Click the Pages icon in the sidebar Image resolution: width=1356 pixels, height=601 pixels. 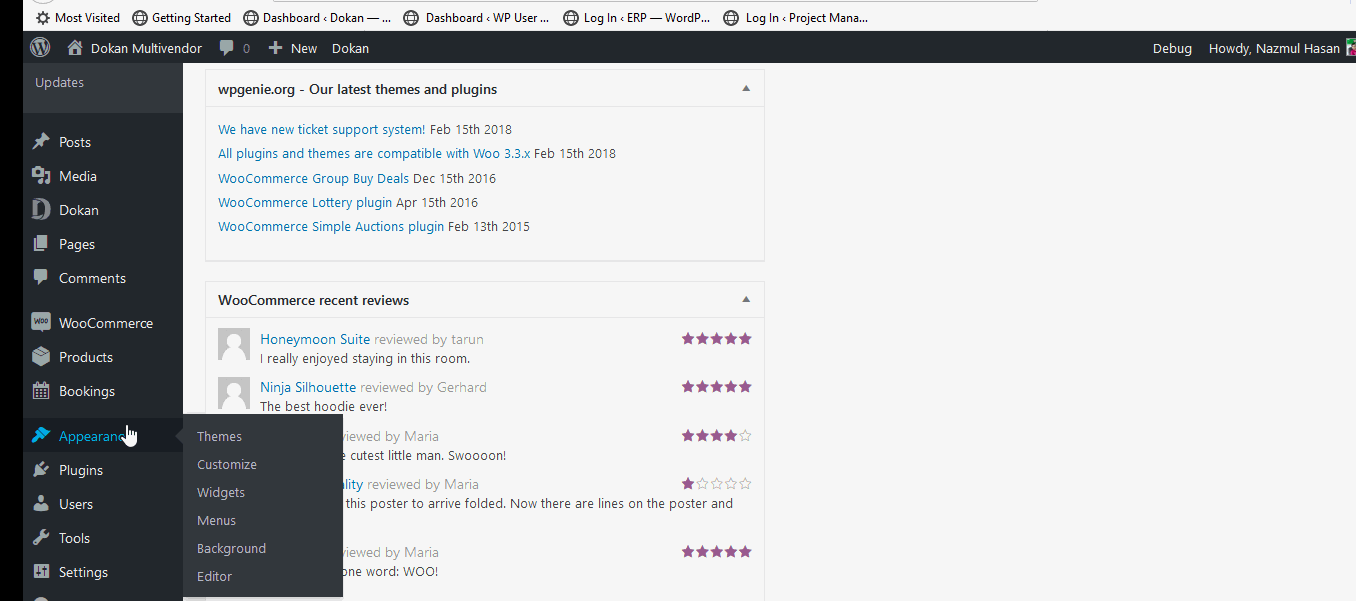coord(41,244)
